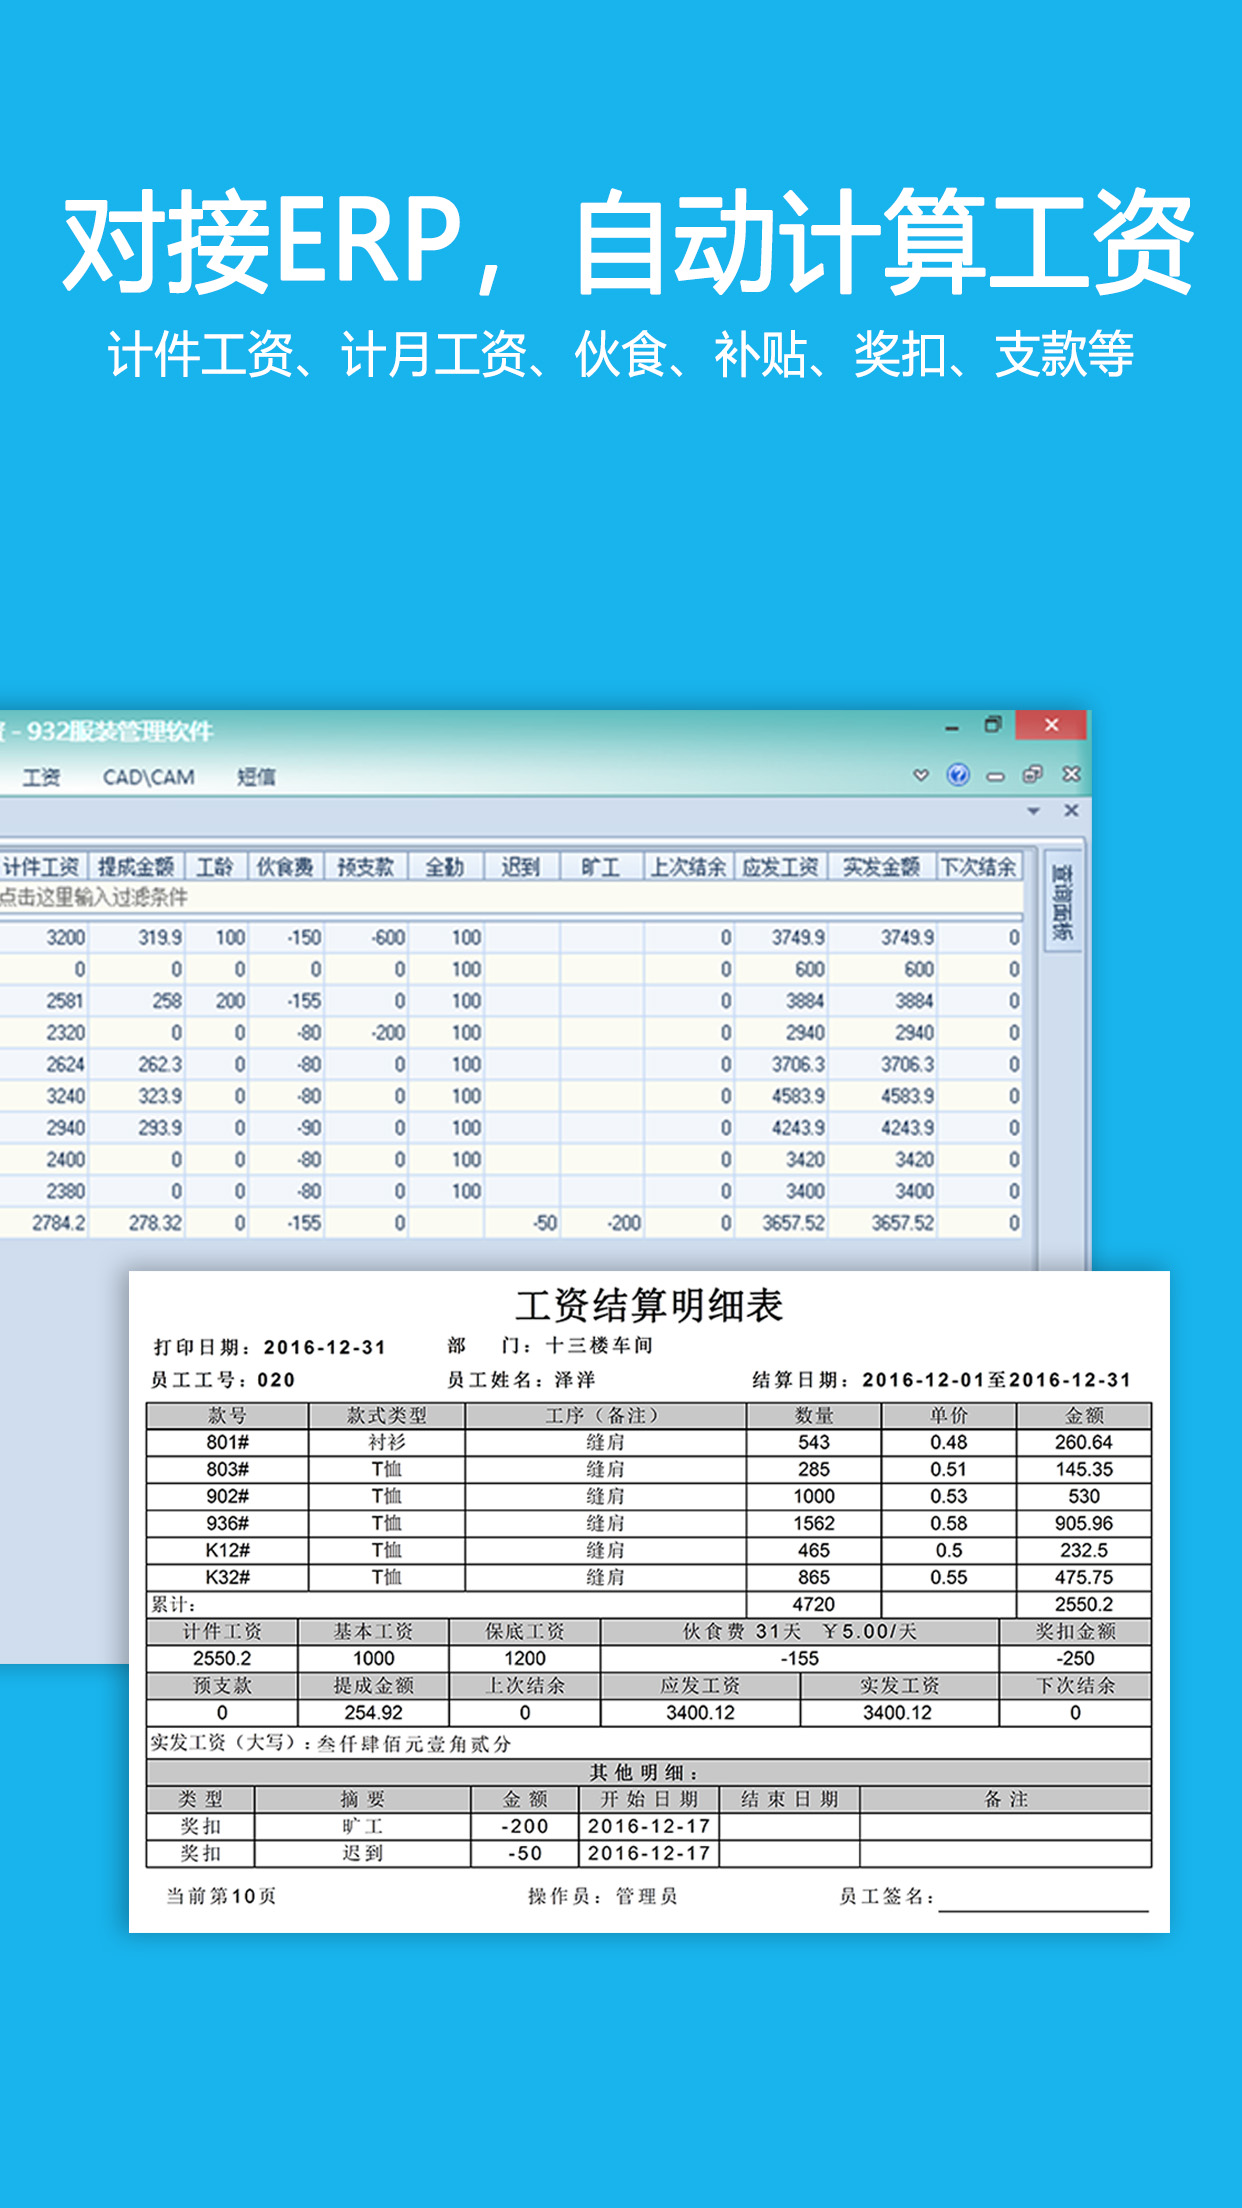The height and width of the screenshot is (2208, 1242).
Task: Minimize the inner document window
Action: click(x=995, y=776)
